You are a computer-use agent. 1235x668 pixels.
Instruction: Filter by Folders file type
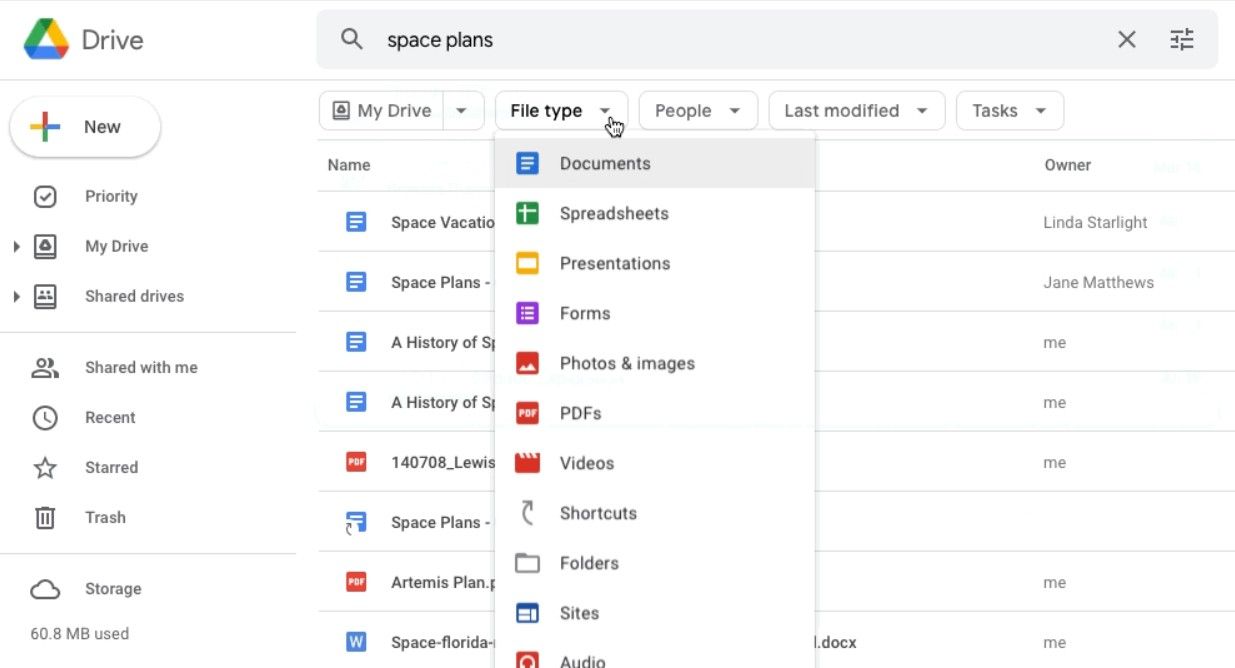tap(589, 563)
